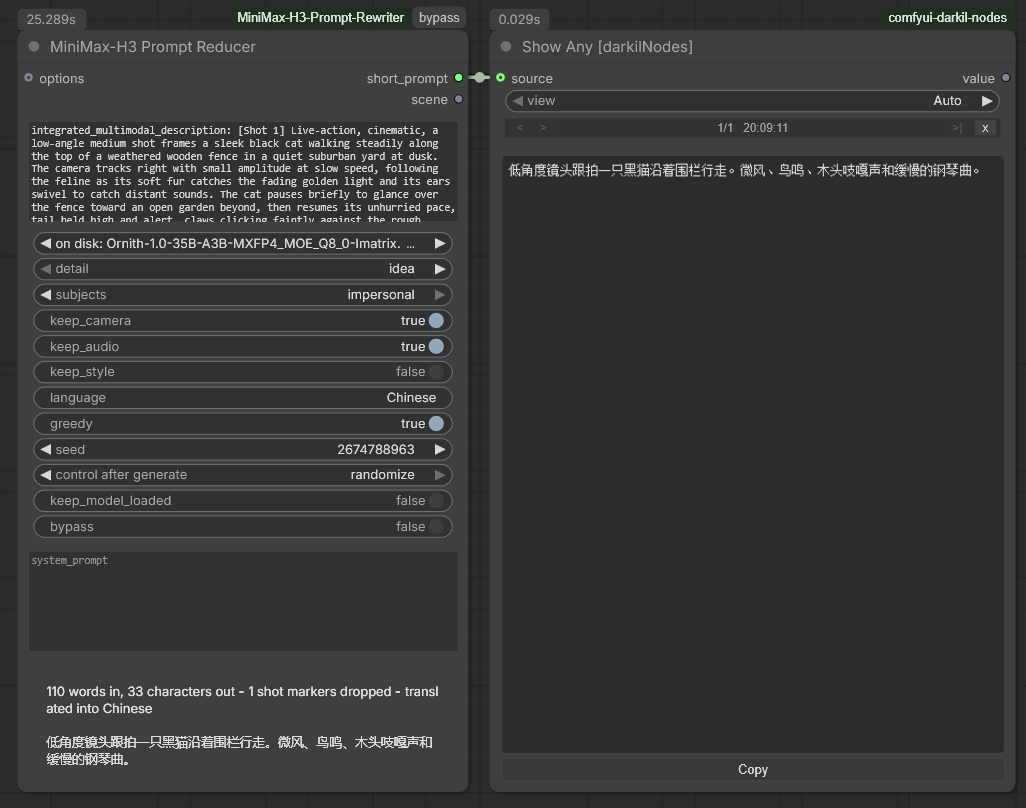Click the MiniMax-H3 Prompt Reducer title
1026x808 pixels.
click(152, 46)
